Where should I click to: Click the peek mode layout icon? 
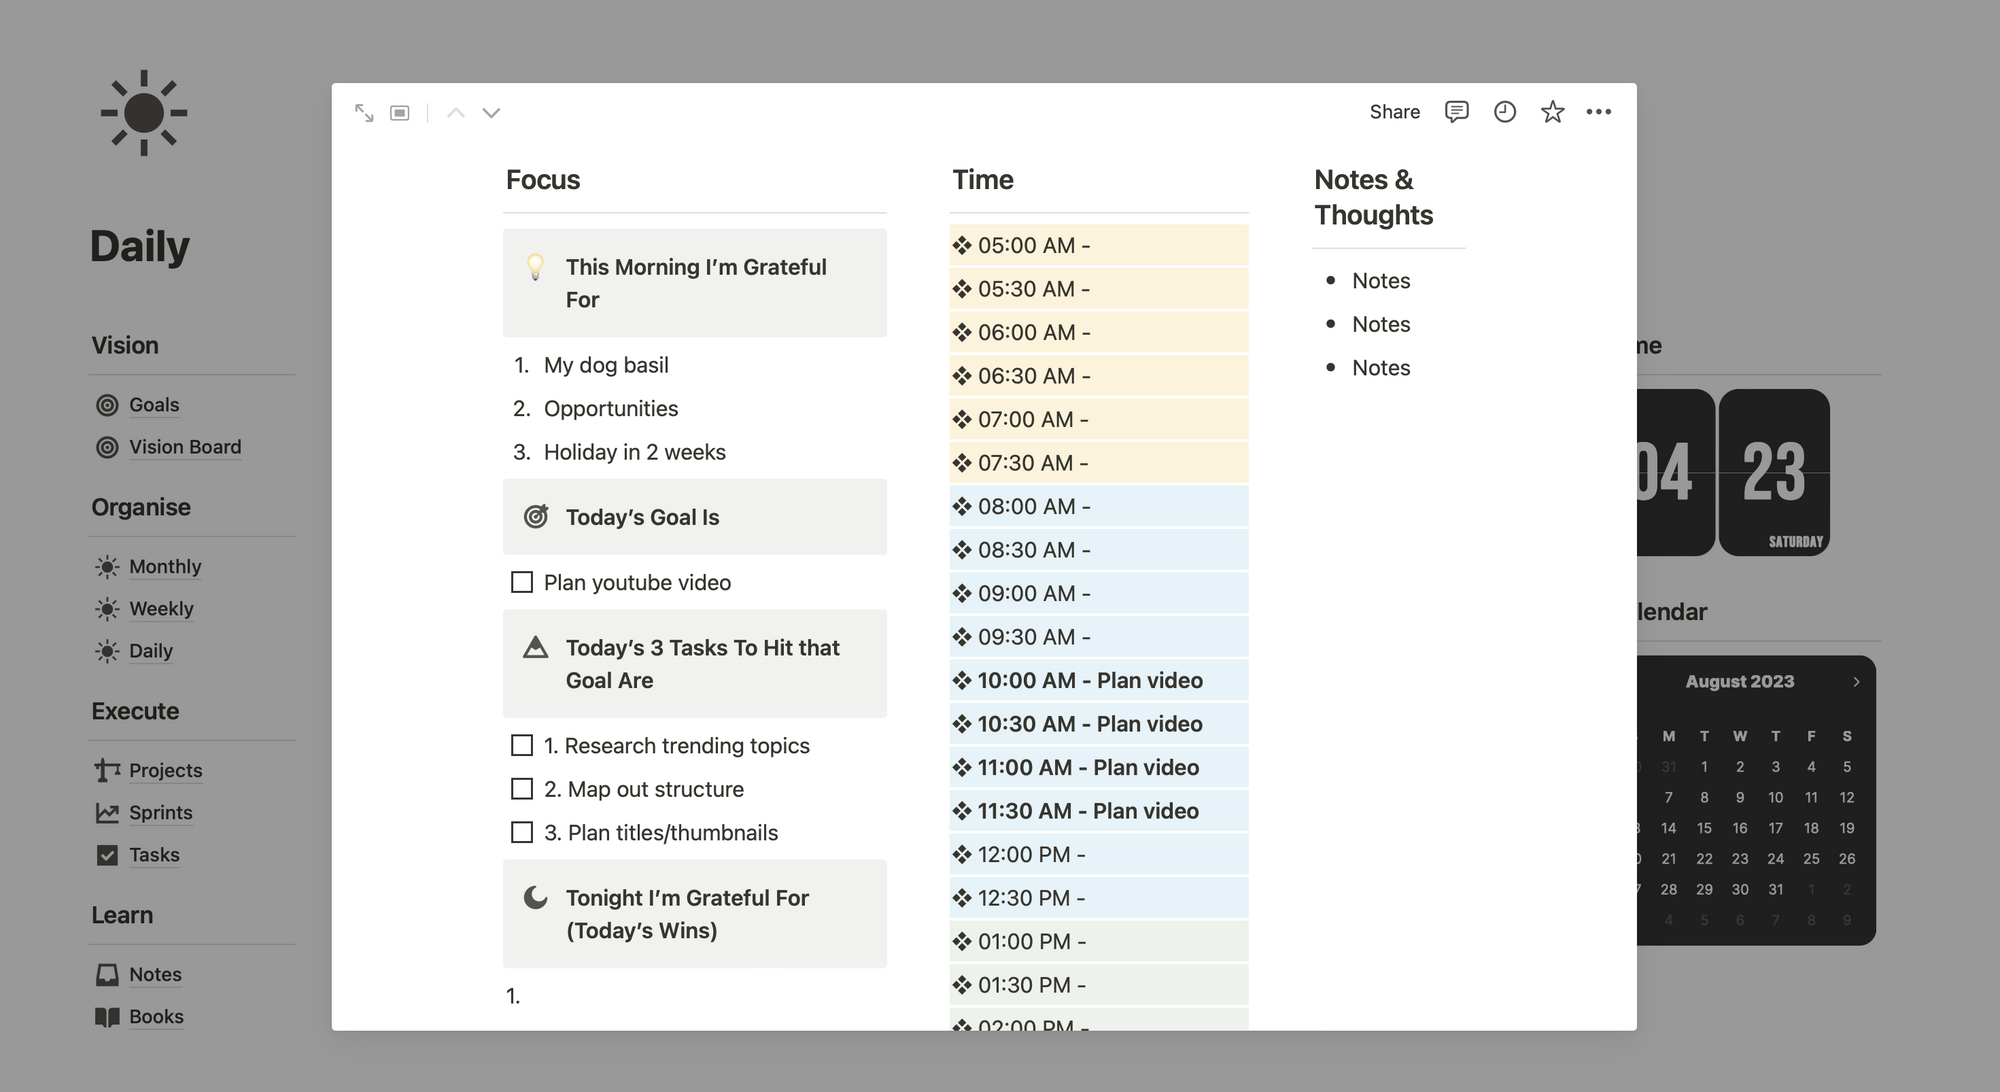click(x=400, y=113)
